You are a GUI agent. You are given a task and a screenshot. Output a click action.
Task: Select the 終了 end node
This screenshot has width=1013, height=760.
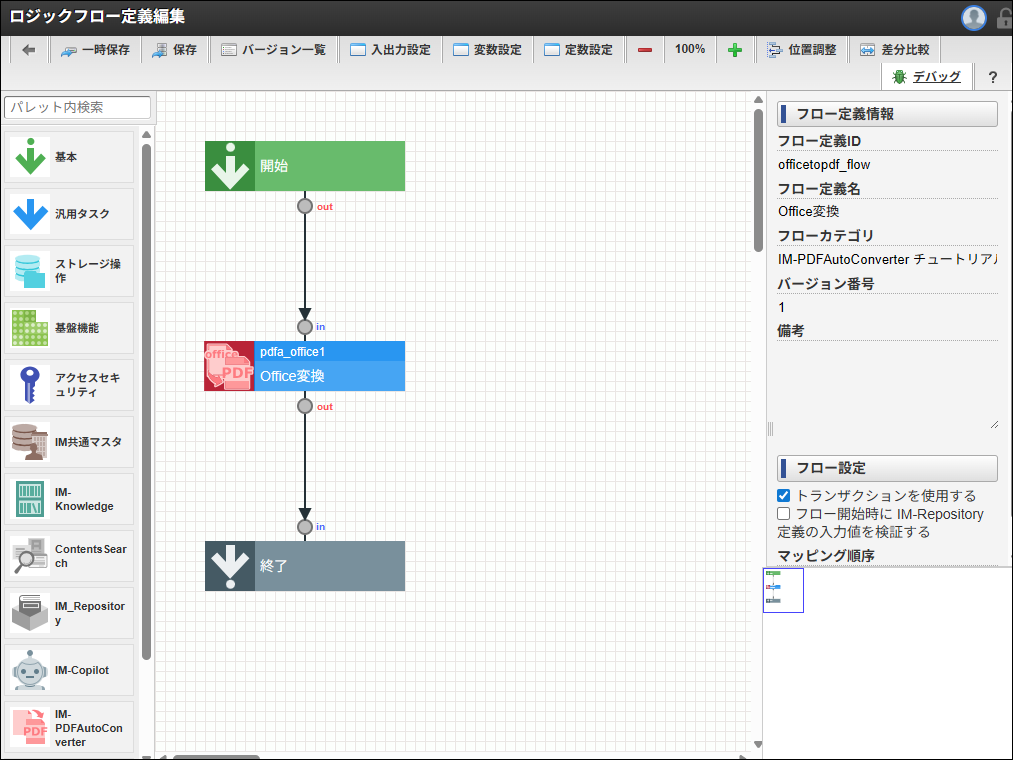coord(305,566)
